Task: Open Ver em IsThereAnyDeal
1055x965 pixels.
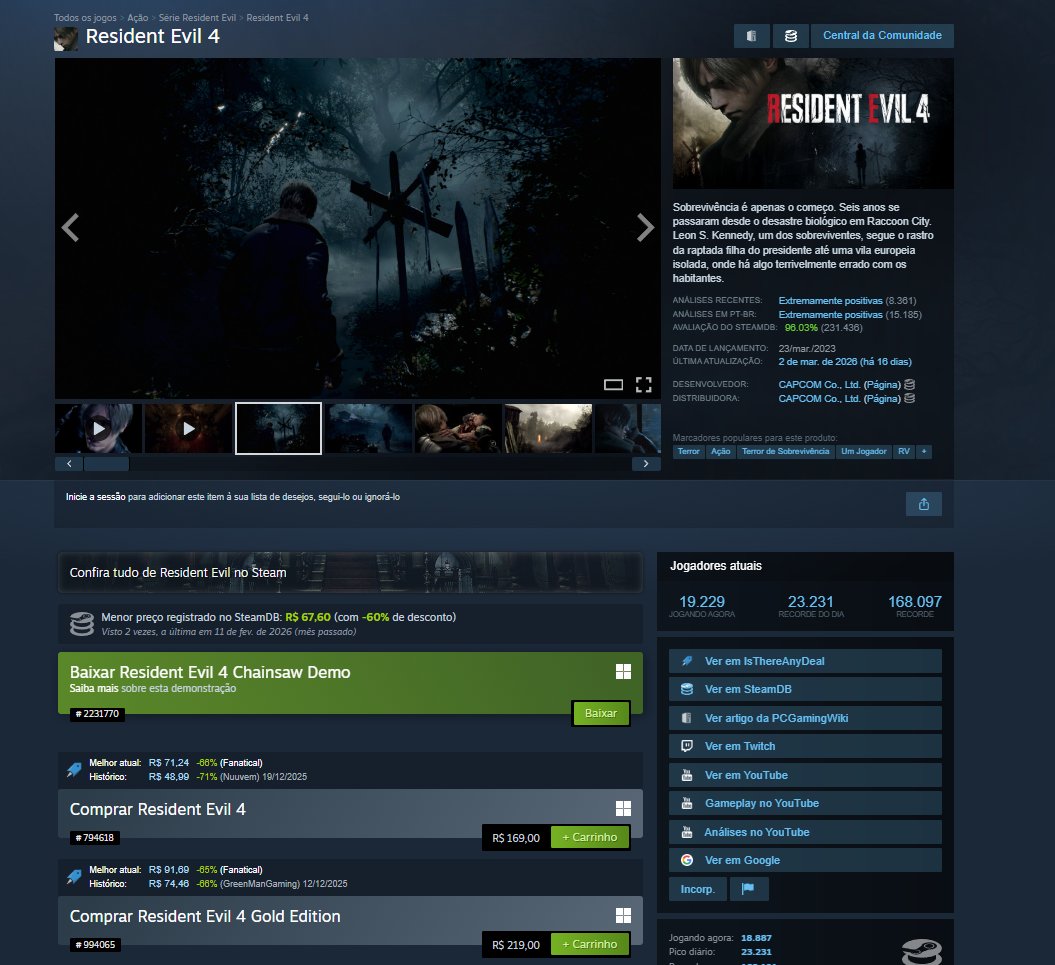Action: pos(805,662)
